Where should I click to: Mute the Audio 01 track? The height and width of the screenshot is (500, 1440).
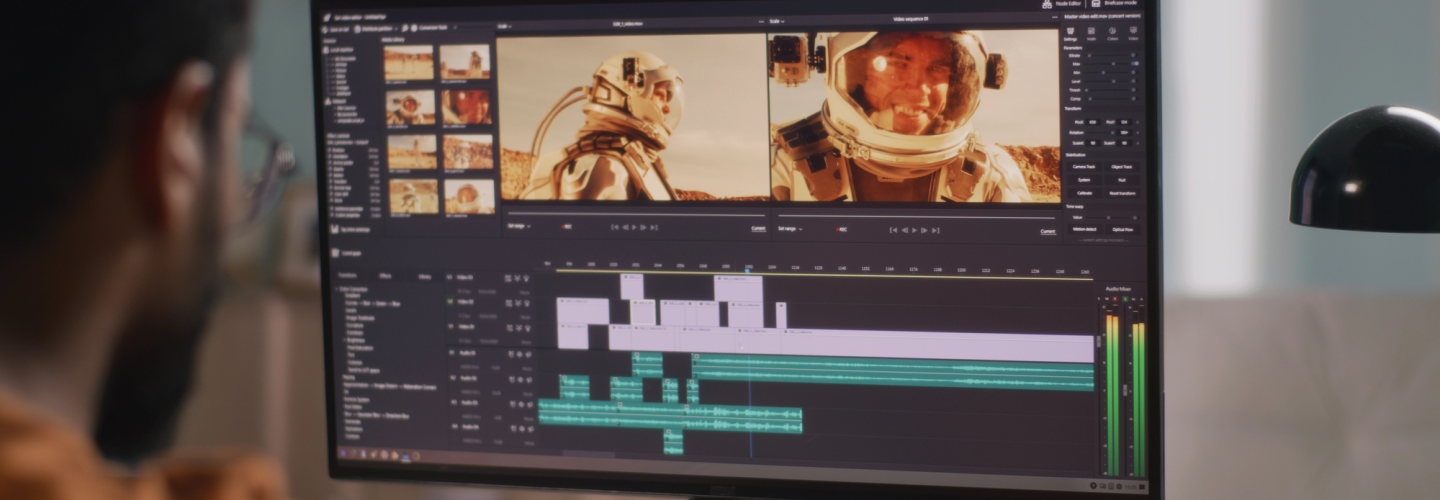click(x=527, y=368)
